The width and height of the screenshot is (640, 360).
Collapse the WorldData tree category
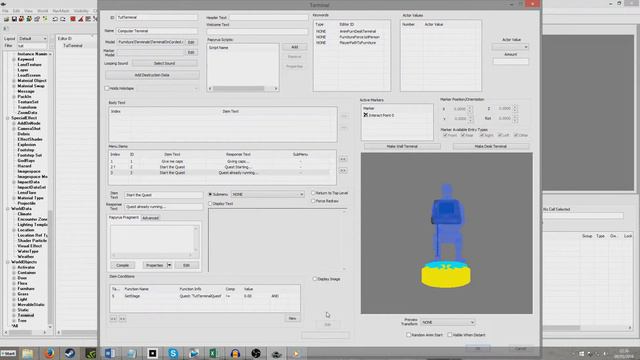pyautogui.click(x=8, y=209)
